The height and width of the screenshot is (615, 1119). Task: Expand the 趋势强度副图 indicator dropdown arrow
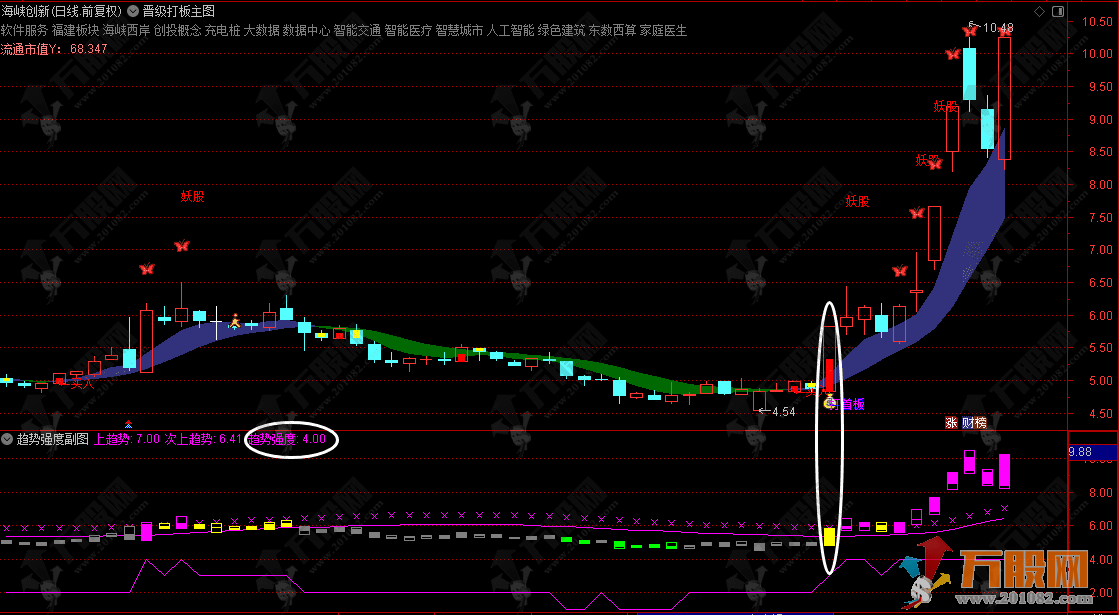[x=7, y=439]
